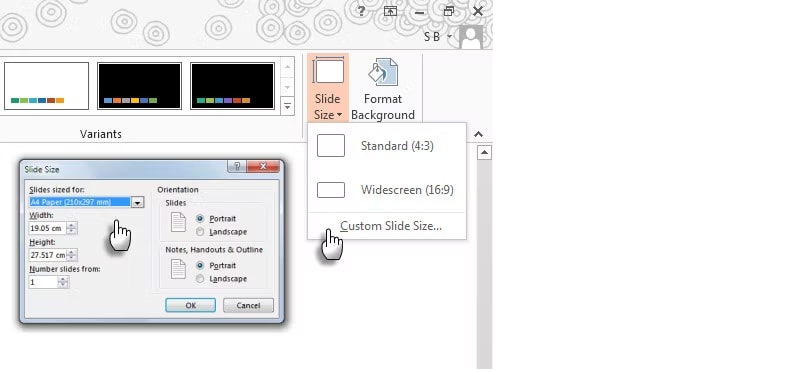This screenshot has height=372, width=800.
Task: Expand the Variants gallery More arrow
Action: (x=287, y=106)
